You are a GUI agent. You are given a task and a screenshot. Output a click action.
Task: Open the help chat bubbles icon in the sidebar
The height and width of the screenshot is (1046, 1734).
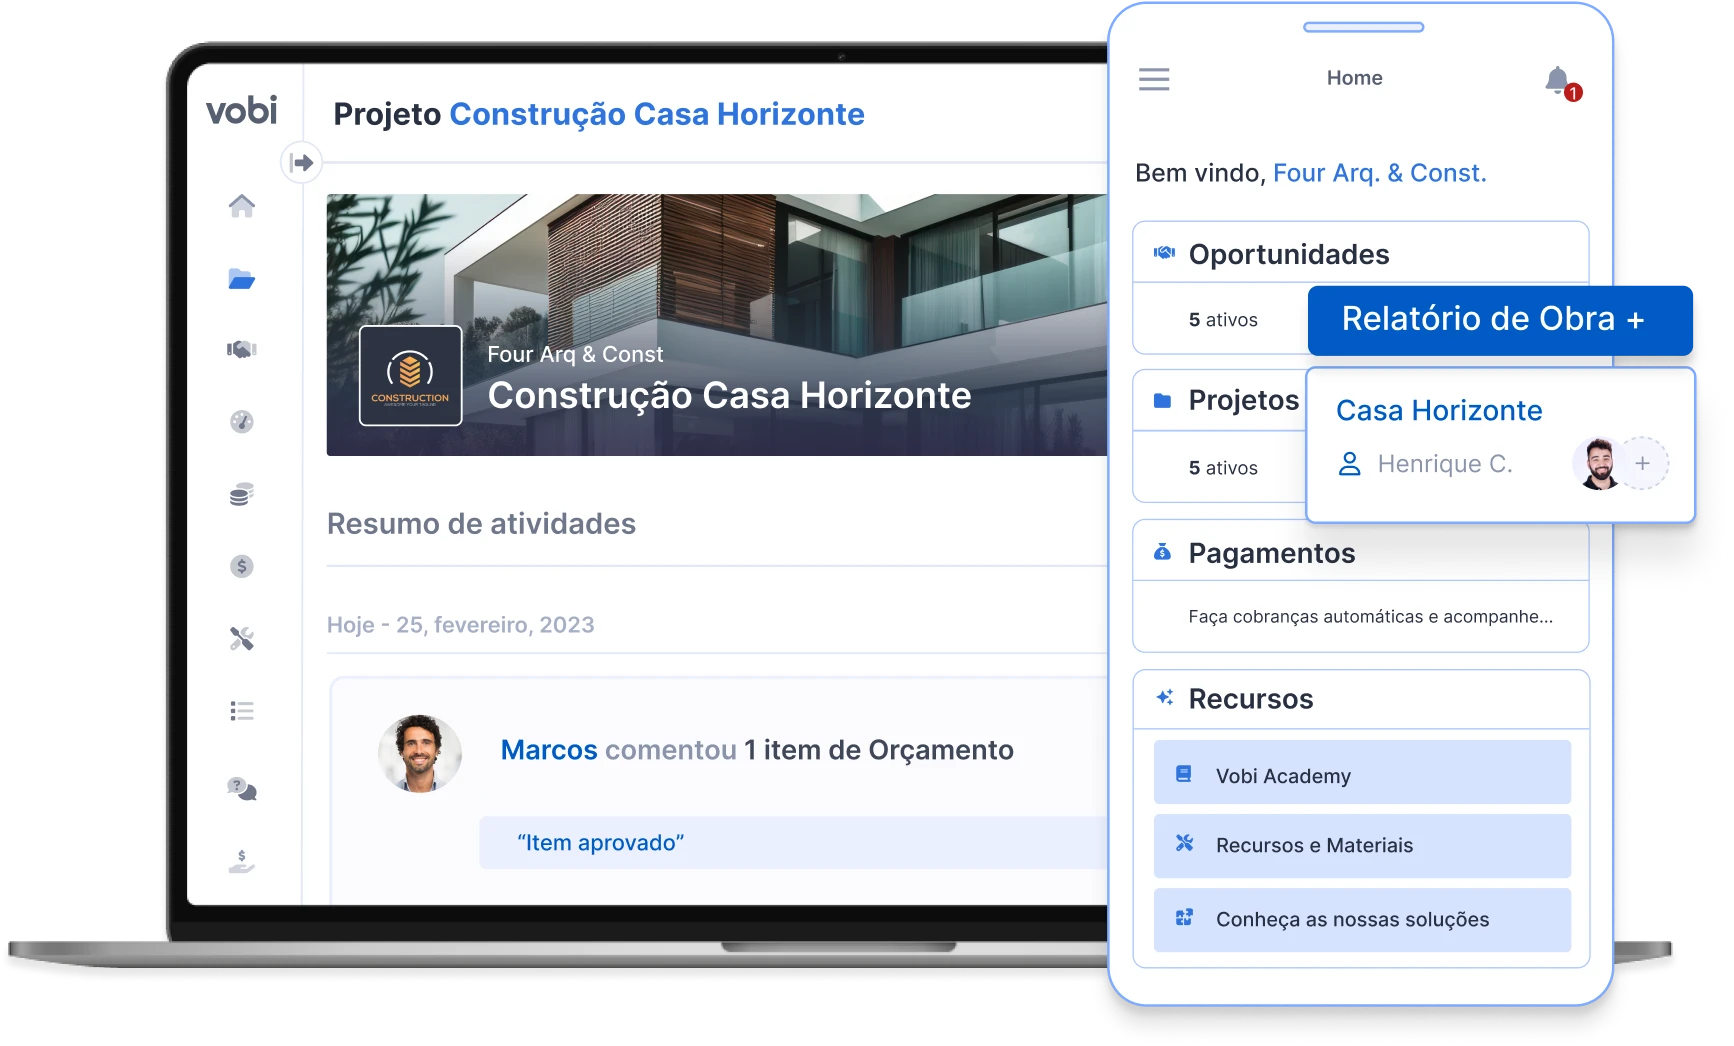pos(242,789)
